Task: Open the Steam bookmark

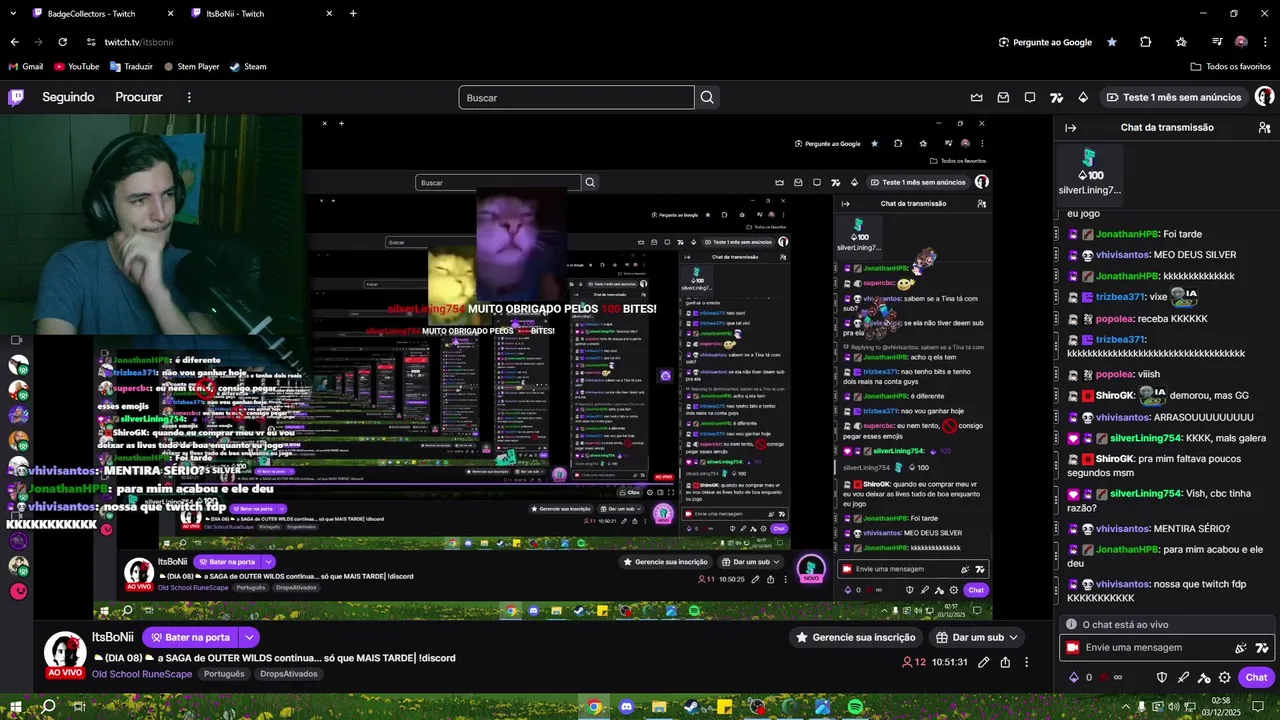Action: click(248, 66)
